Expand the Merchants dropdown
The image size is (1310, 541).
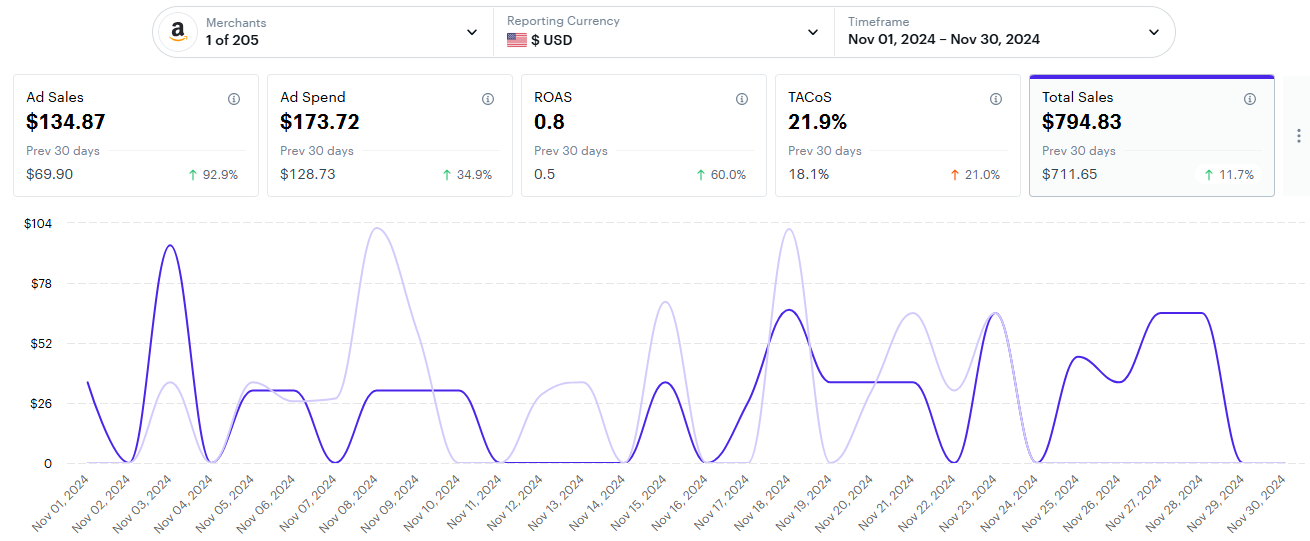coord(472,32)
